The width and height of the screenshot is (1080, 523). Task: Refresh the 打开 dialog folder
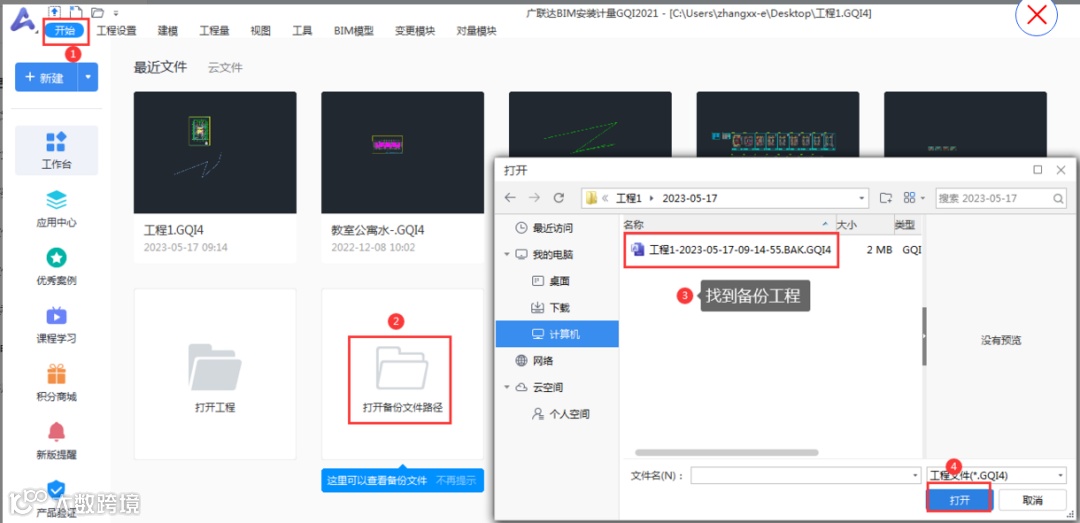point(559,198)
